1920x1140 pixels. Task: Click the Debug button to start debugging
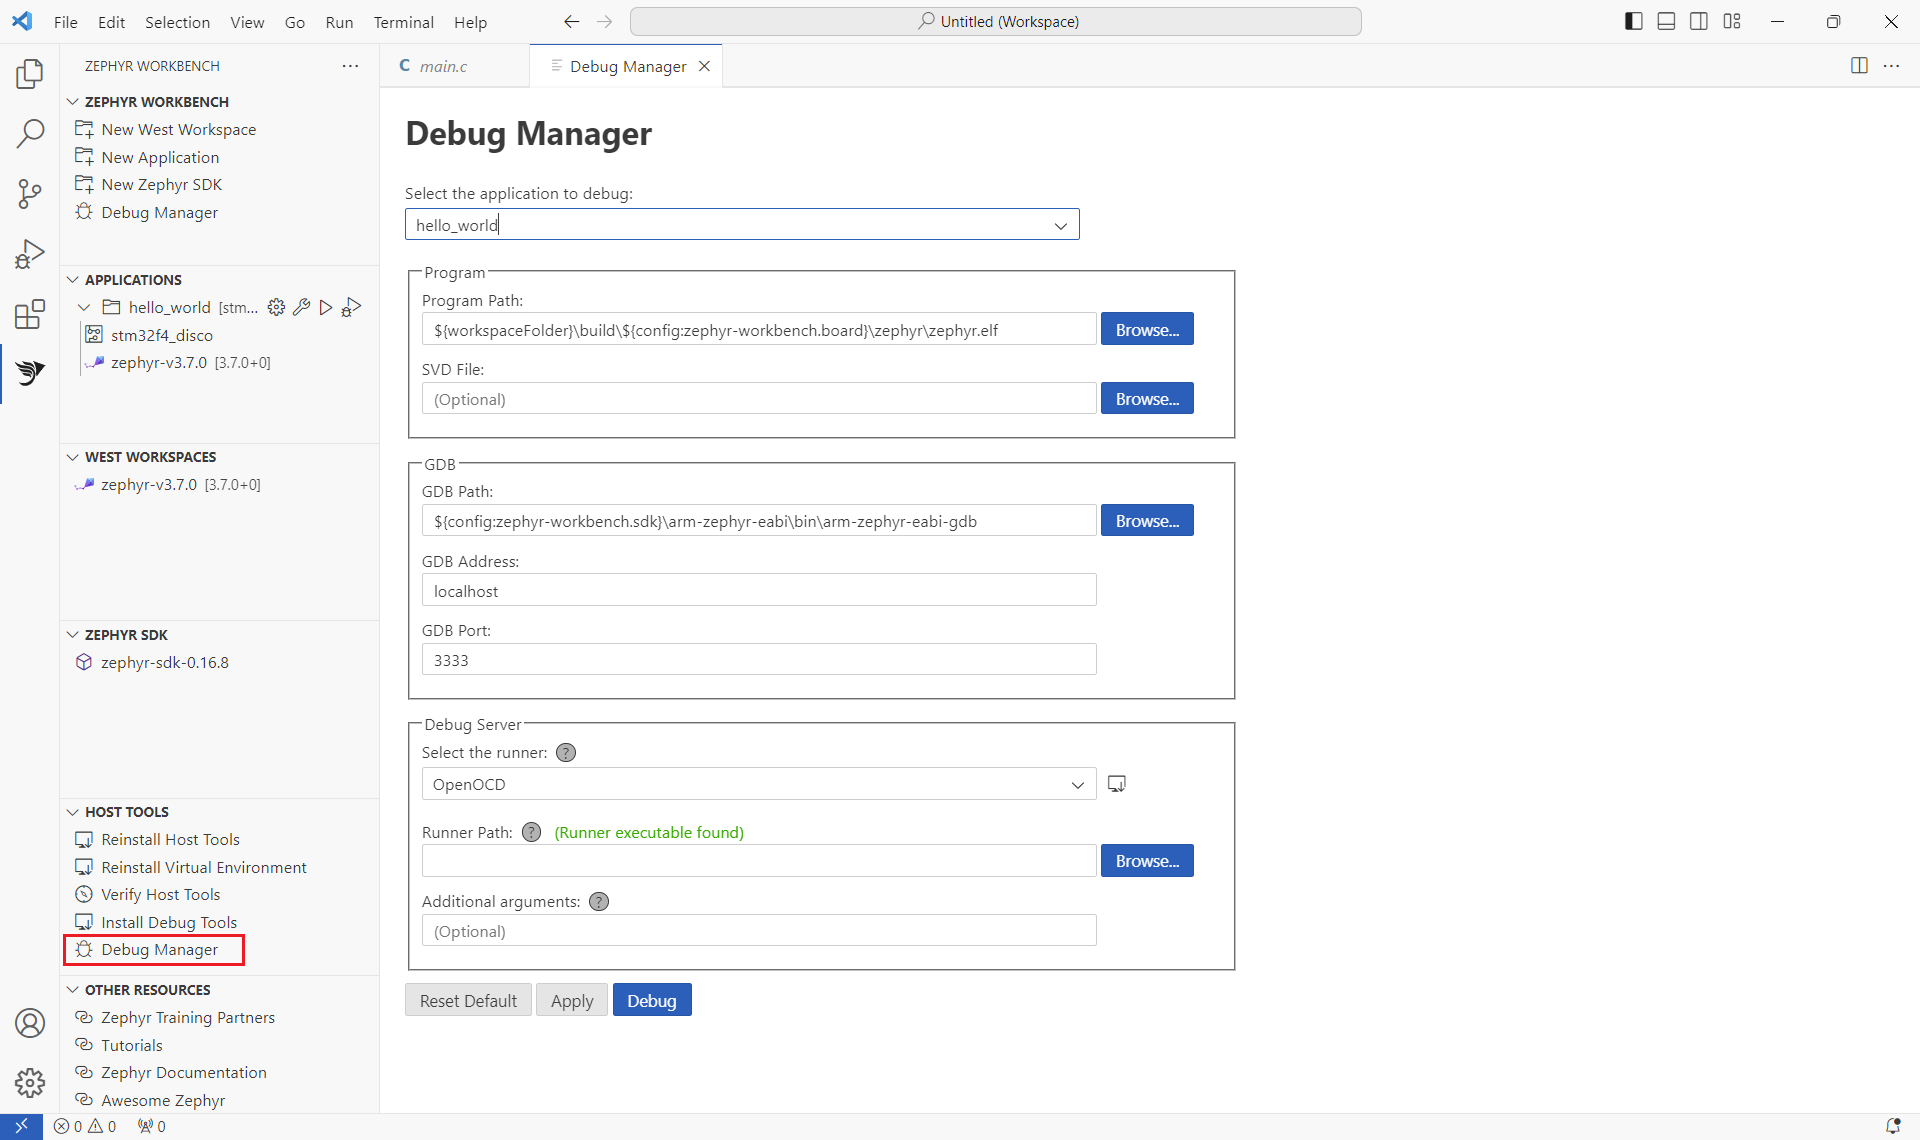click(x=651, y=1000)
